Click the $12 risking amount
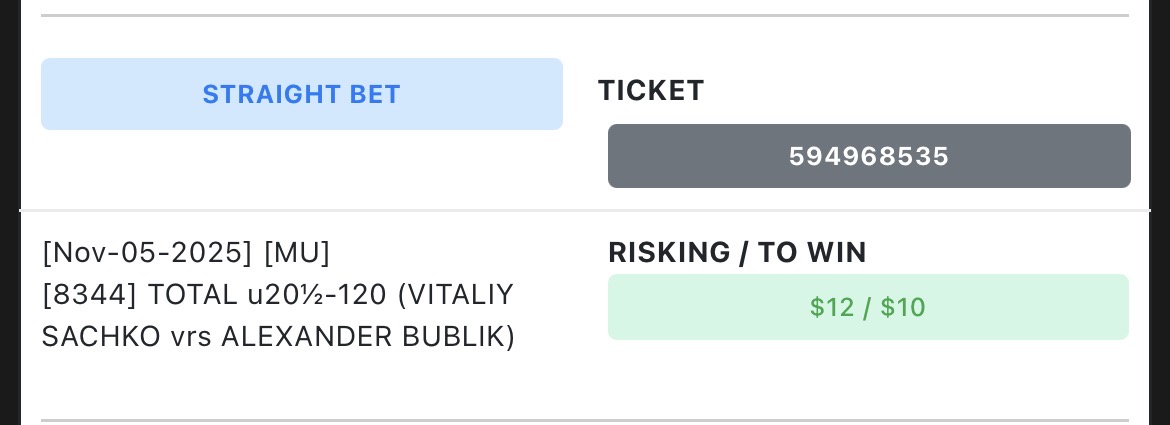 pos(832,307)
